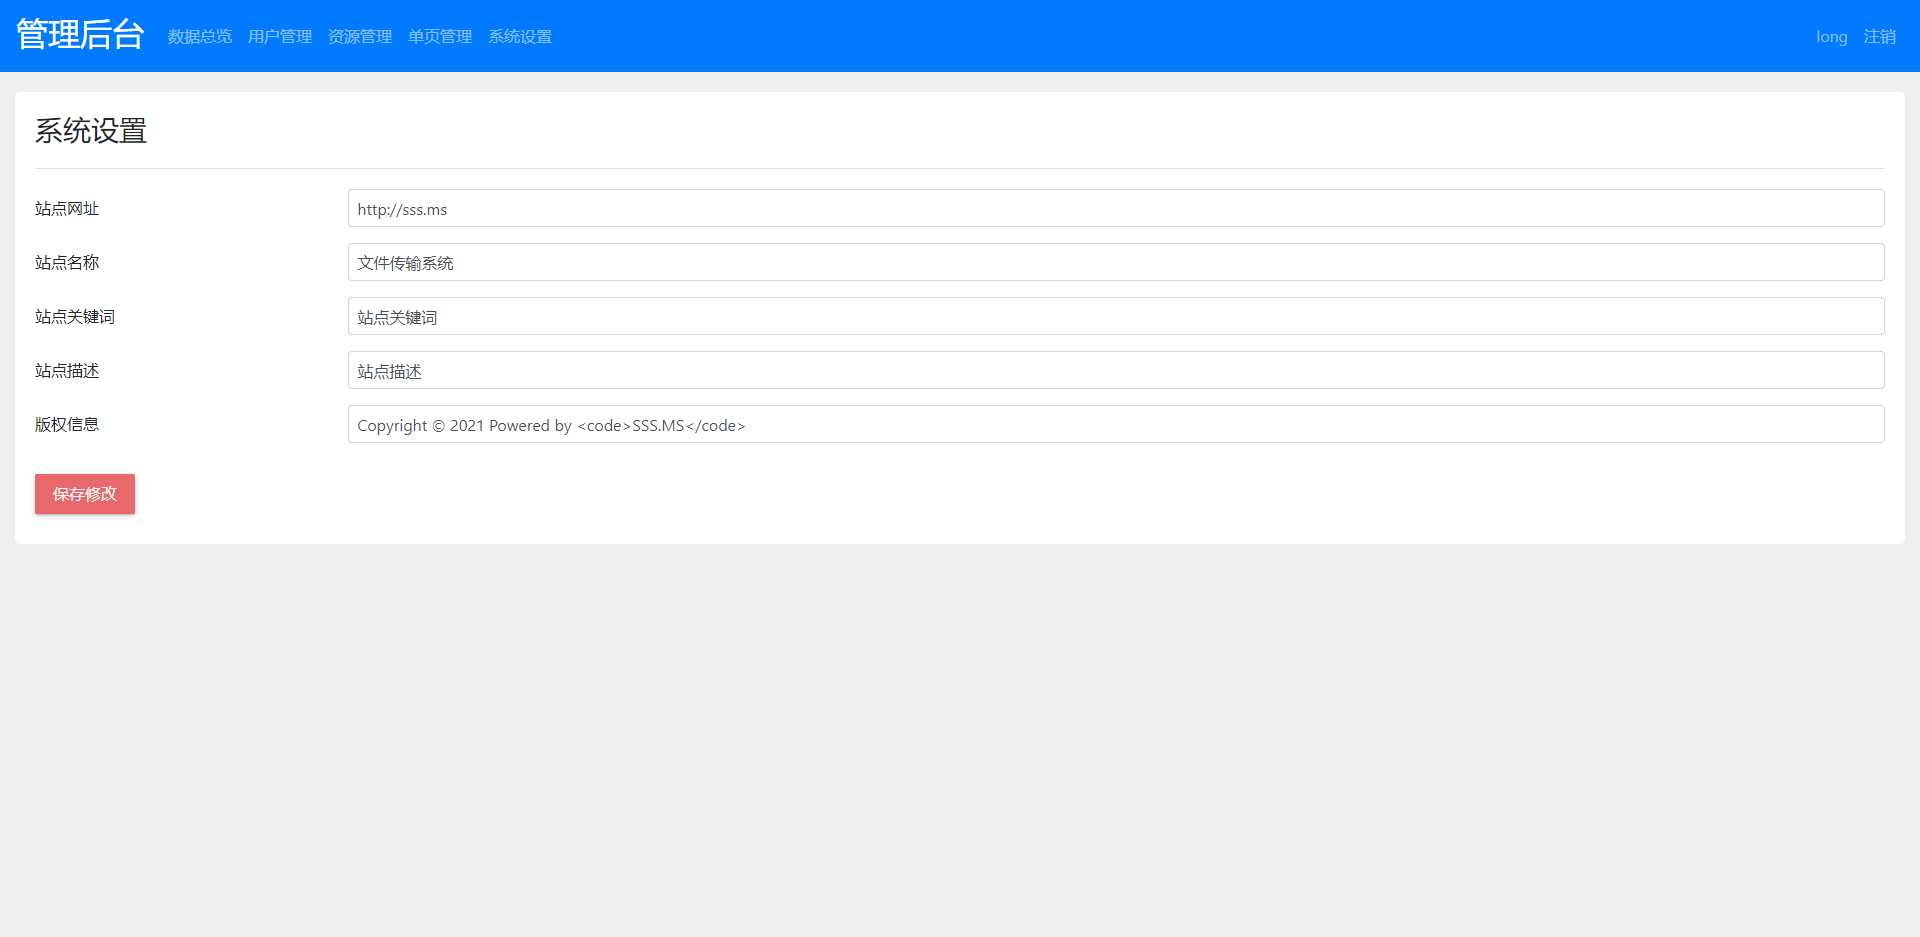Click inside the 站点描述 text input box
The width and height of the screenshot is (1920, 937).
pos(1115,371)
